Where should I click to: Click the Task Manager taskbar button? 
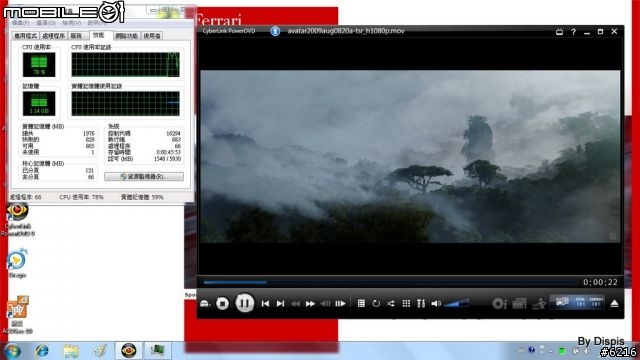[157, 351]
